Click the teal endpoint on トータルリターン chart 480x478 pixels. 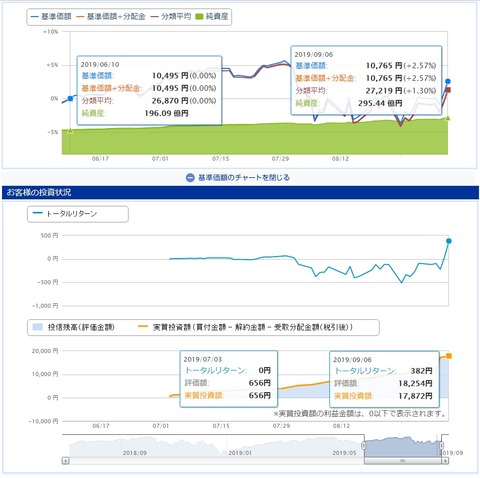click(x=449, y=241)
